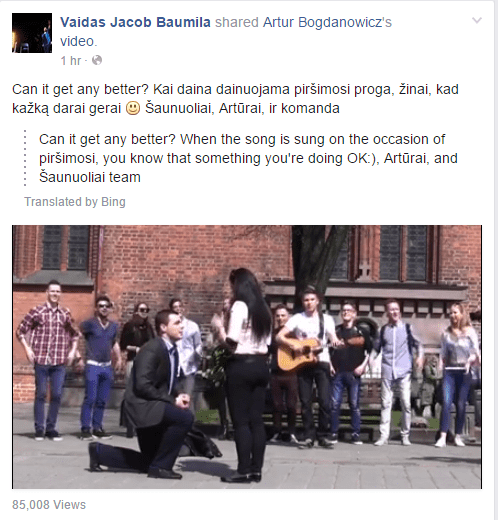498x520 pixels.
Task: Click the blonde woman at the video's right edge
Action: (x=457, y=373)
